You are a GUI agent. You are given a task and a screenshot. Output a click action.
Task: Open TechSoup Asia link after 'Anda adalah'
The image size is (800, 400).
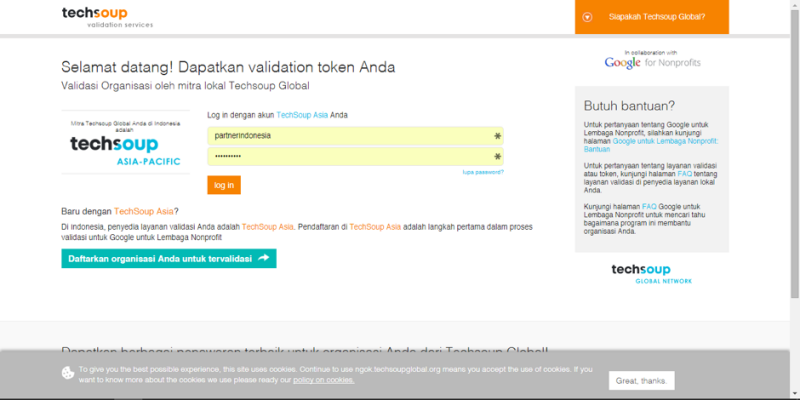tap(267, 227)
